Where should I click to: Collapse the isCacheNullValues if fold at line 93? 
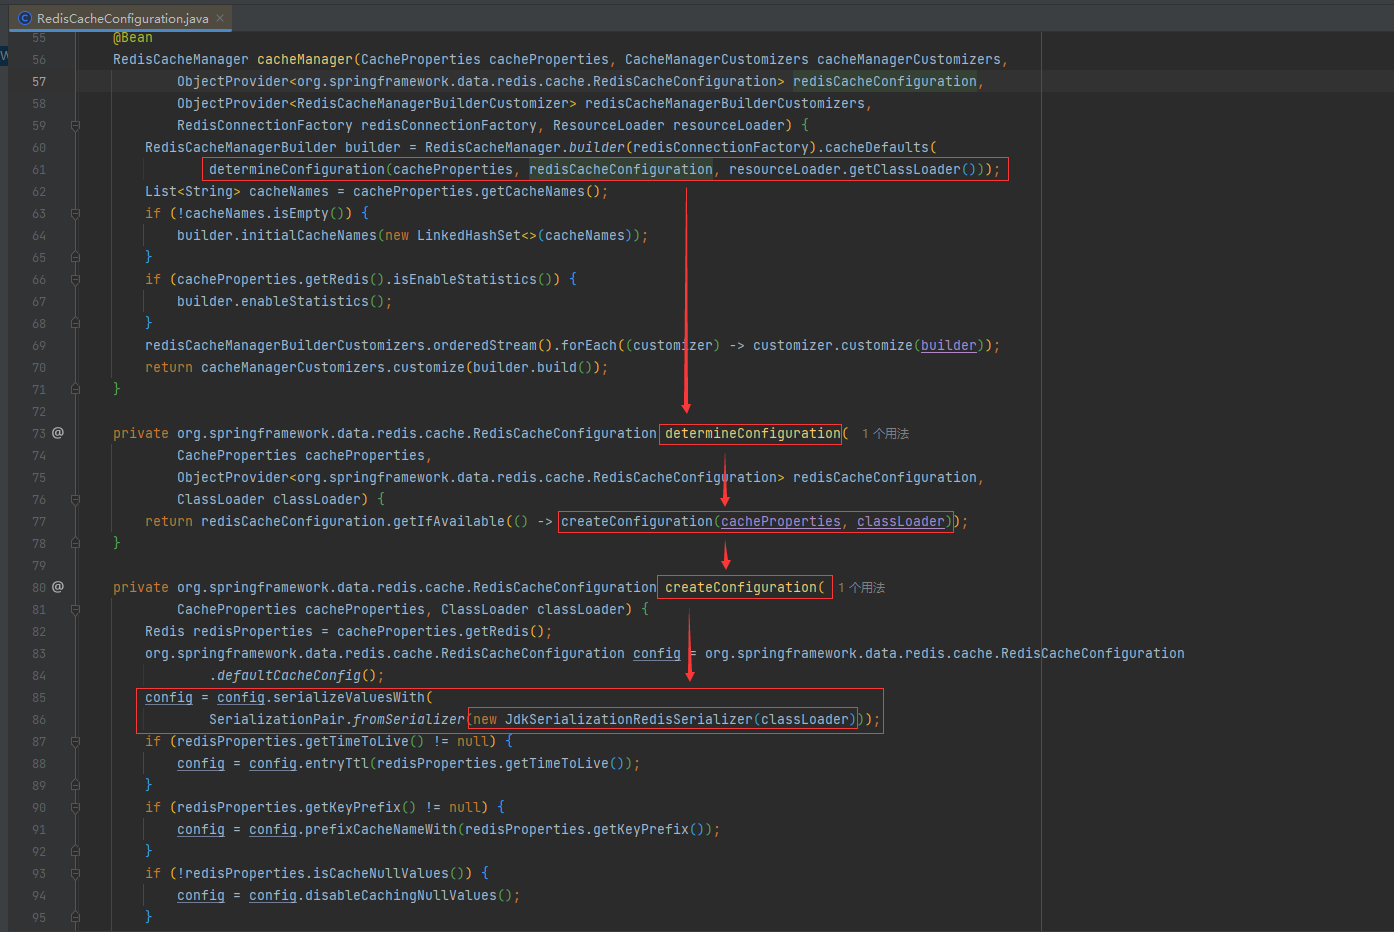point(75,873)
